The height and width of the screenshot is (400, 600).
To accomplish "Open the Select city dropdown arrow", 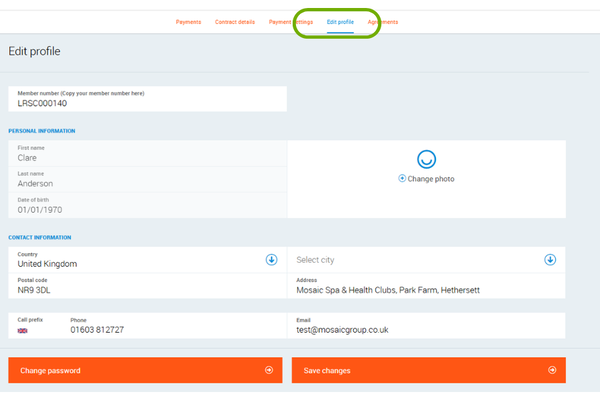I will pyautogui.click(x=550, y=260).
